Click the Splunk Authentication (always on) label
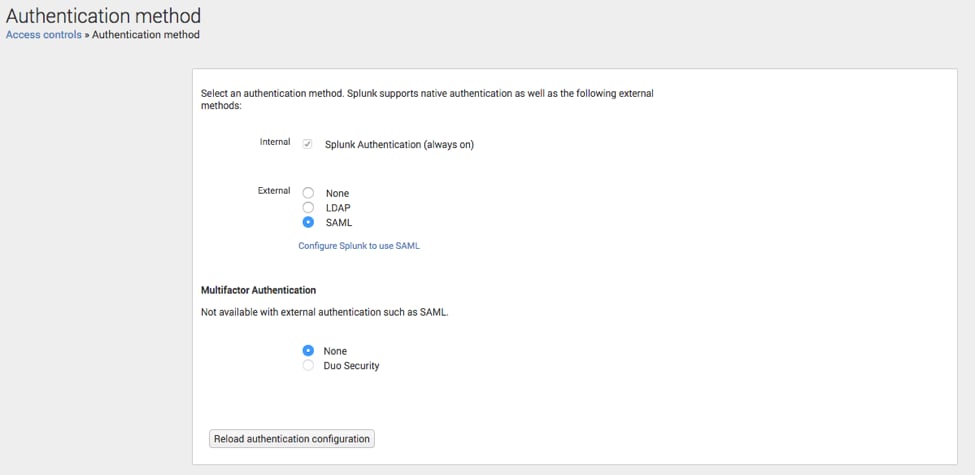 [399, 145]
